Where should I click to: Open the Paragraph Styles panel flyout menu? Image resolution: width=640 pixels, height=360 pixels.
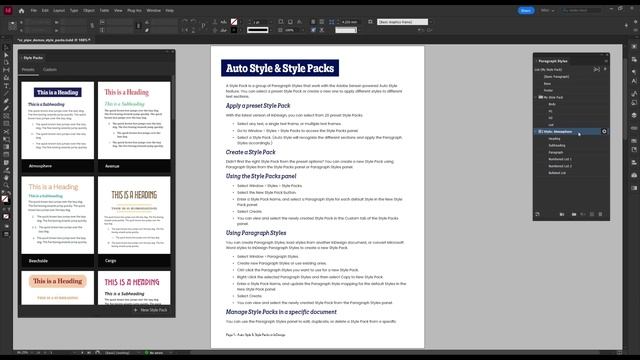(x=606, y=61)
